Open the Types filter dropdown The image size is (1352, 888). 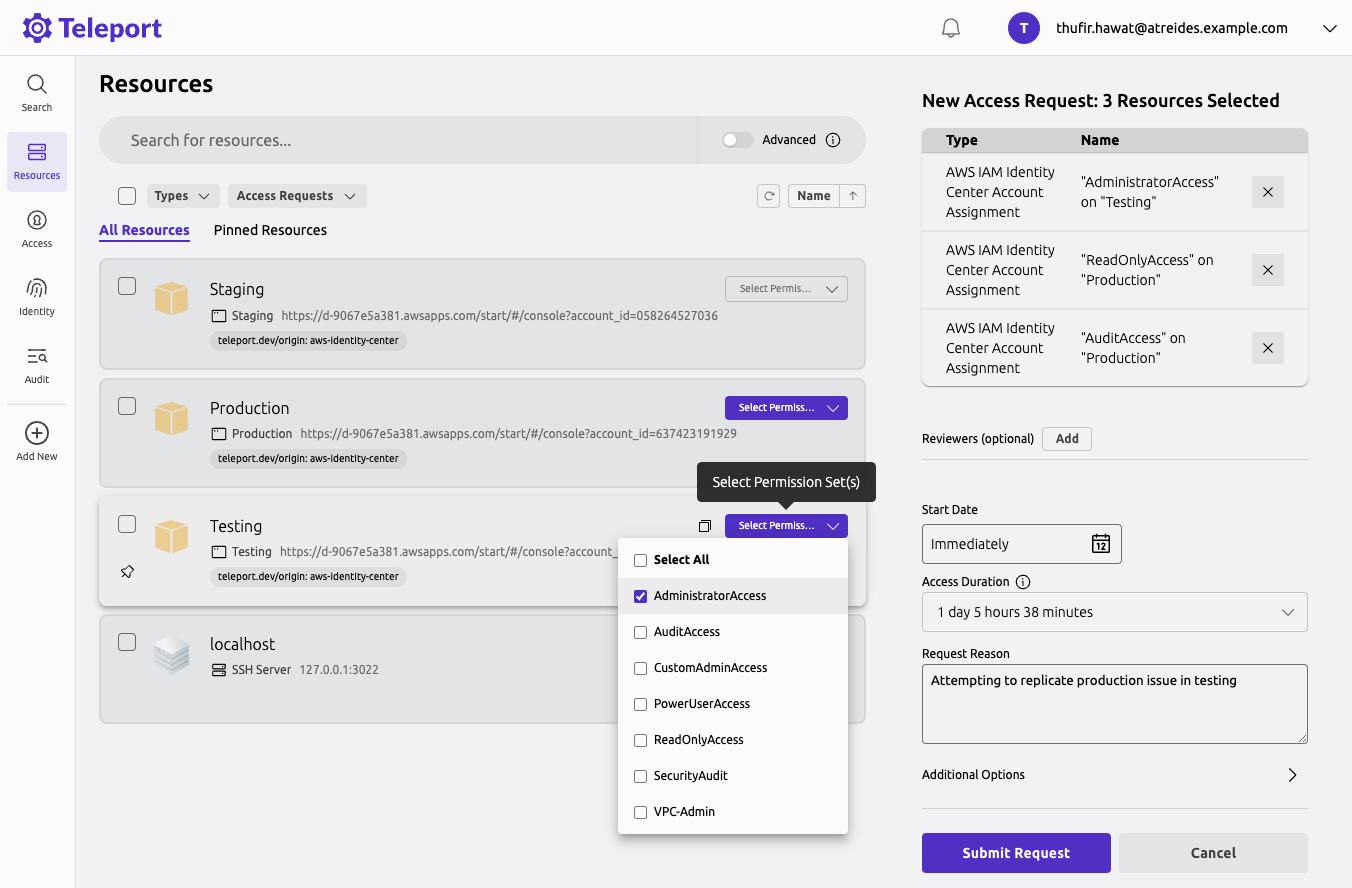(182, 195)
